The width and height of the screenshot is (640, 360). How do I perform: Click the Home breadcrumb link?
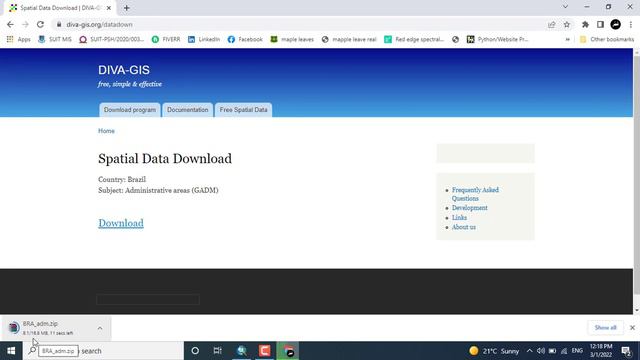[x=106, y=131]
